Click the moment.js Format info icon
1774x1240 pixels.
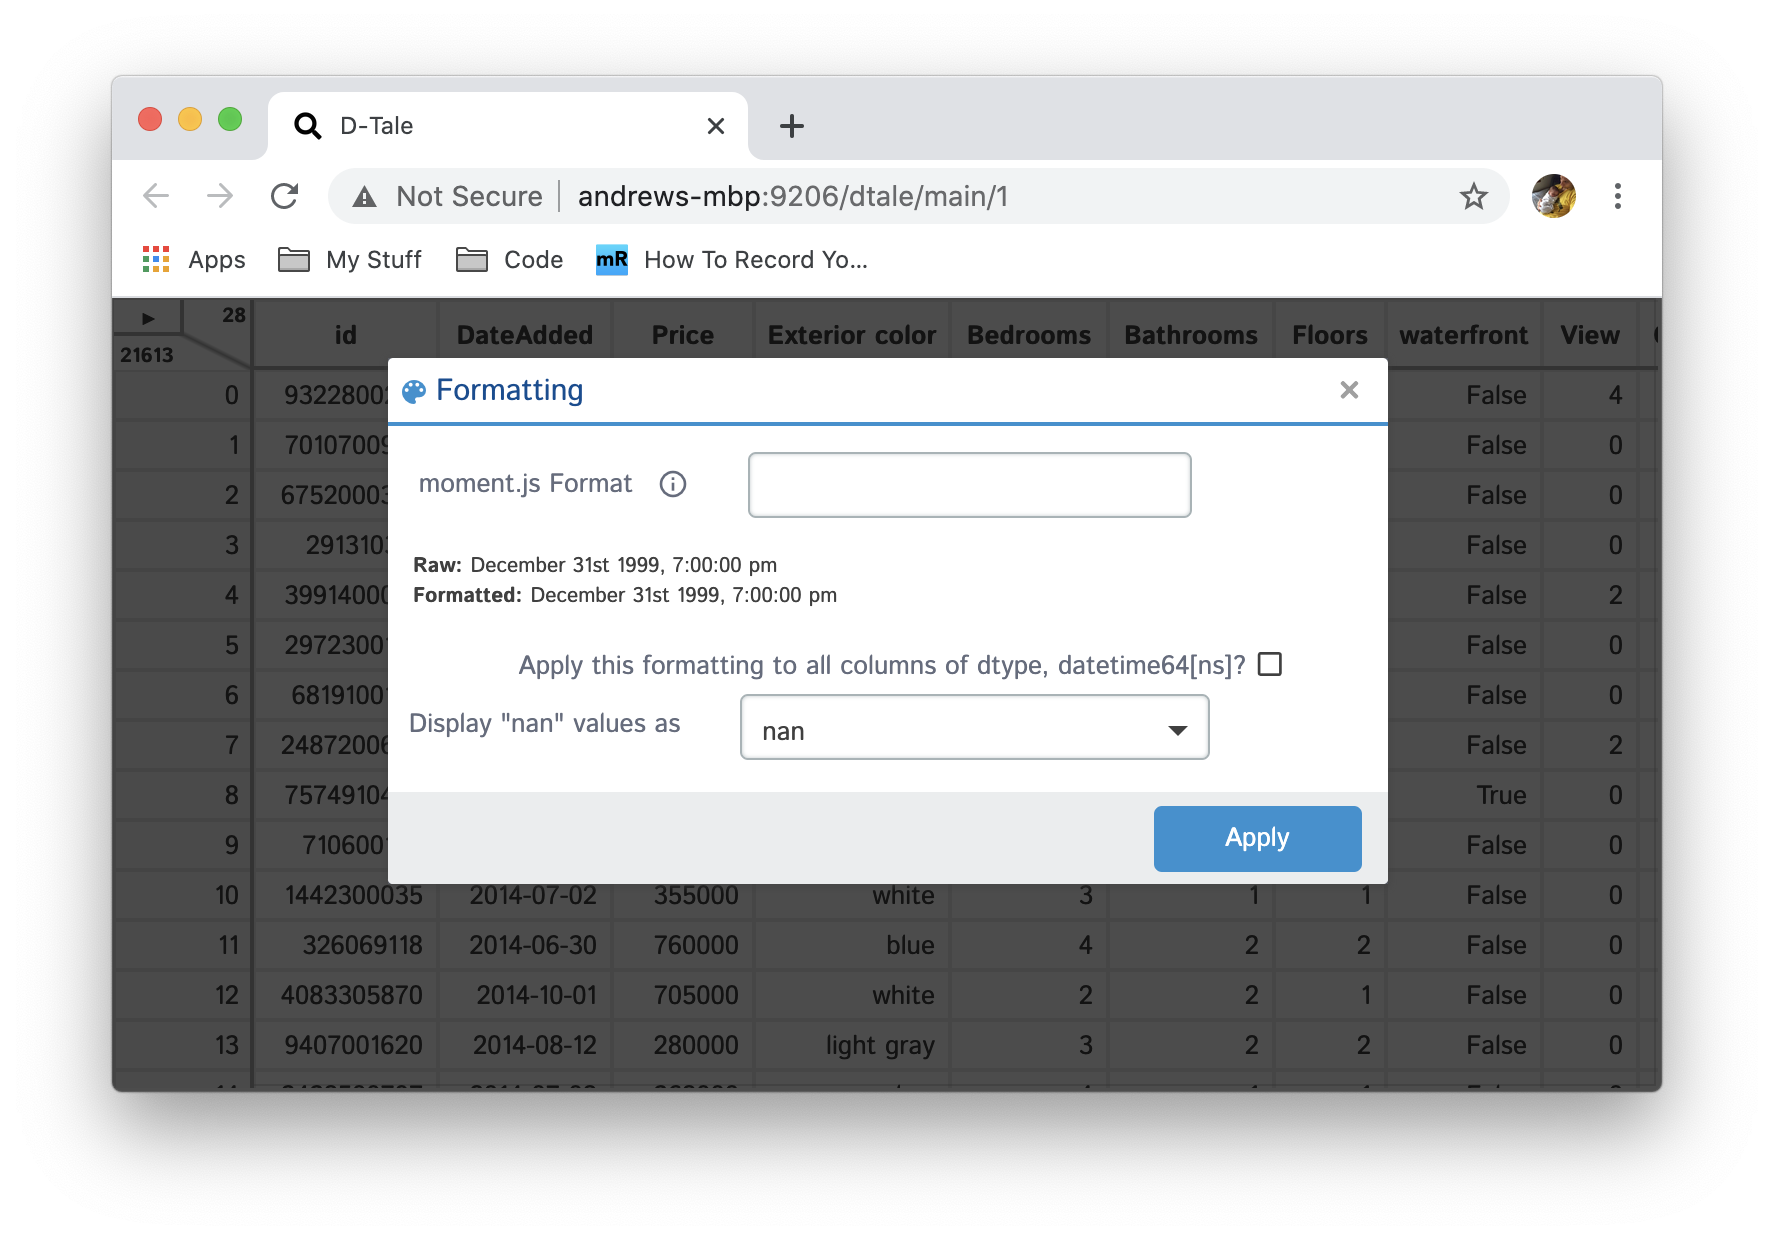pos(673,485)
